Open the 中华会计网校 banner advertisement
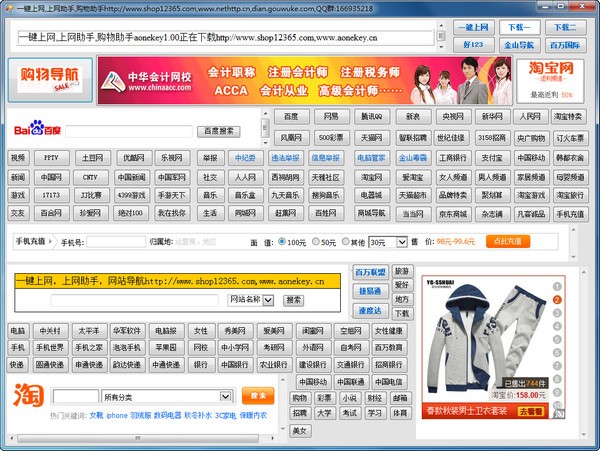600x451 pixels. point(305,80)
